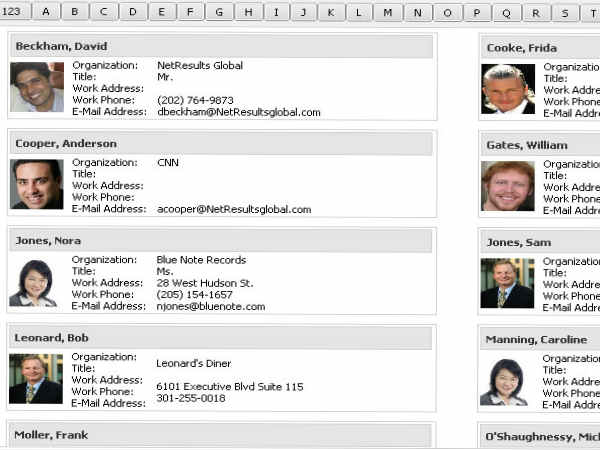Select William Gates's profile picture
600x450 pixels.
pyautogui.click(x=508, y=186)
